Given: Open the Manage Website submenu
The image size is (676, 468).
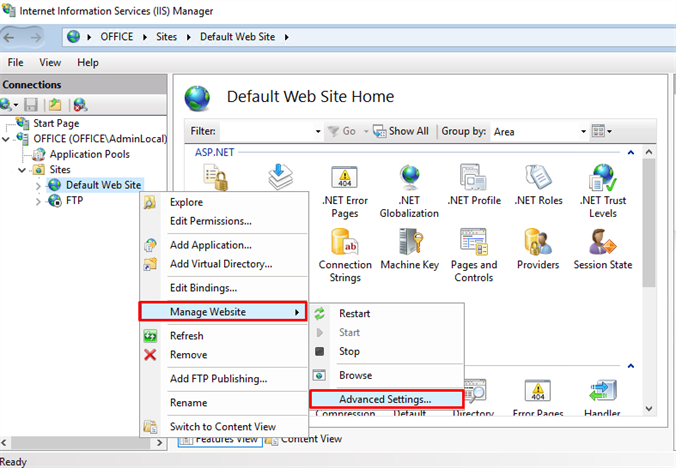Looking at the screenshot, I should (222, 312).
